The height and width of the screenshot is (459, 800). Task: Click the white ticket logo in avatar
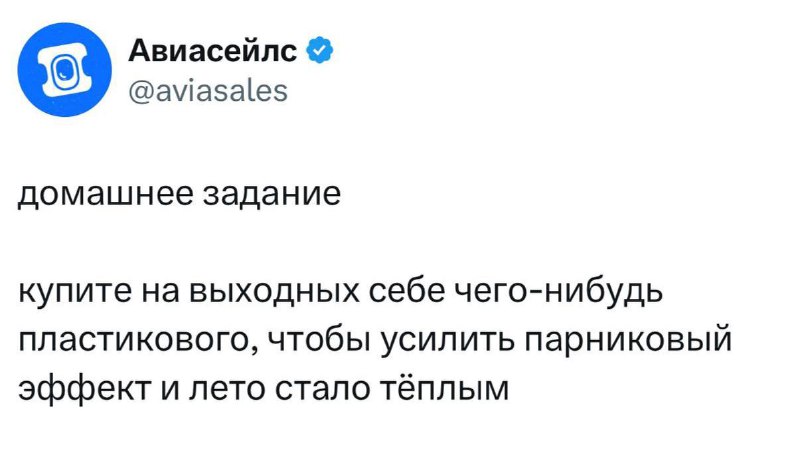click(x=64, y=70)
